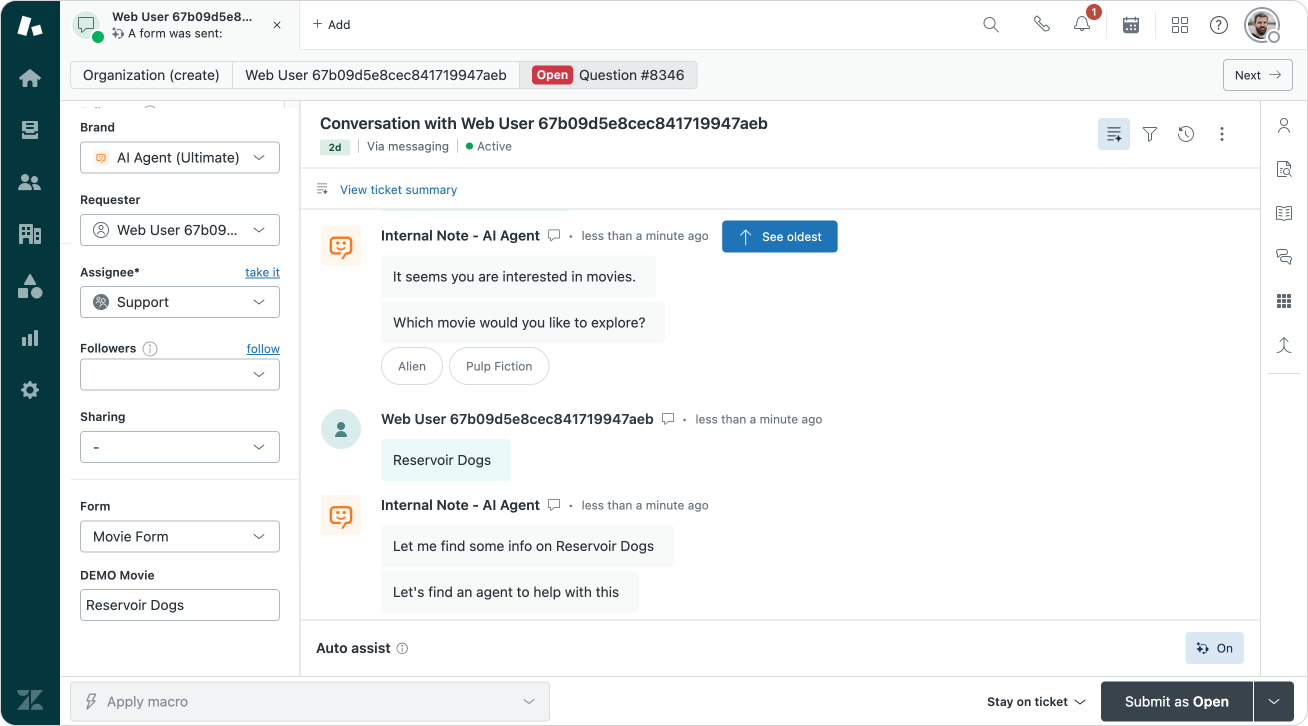1308x726 pixels.
Task: Expand the Submit status arrow
Action: [1274, 702]
